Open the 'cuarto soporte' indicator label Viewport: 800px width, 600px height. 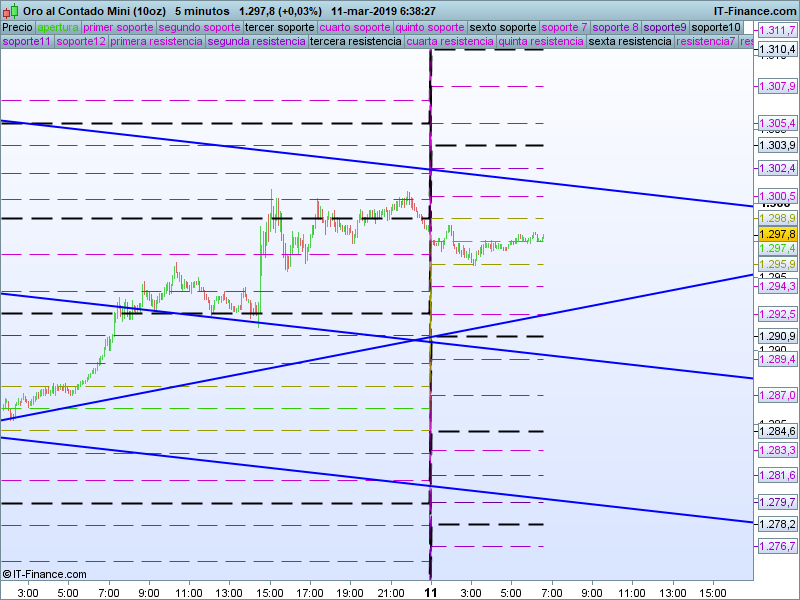355,27
